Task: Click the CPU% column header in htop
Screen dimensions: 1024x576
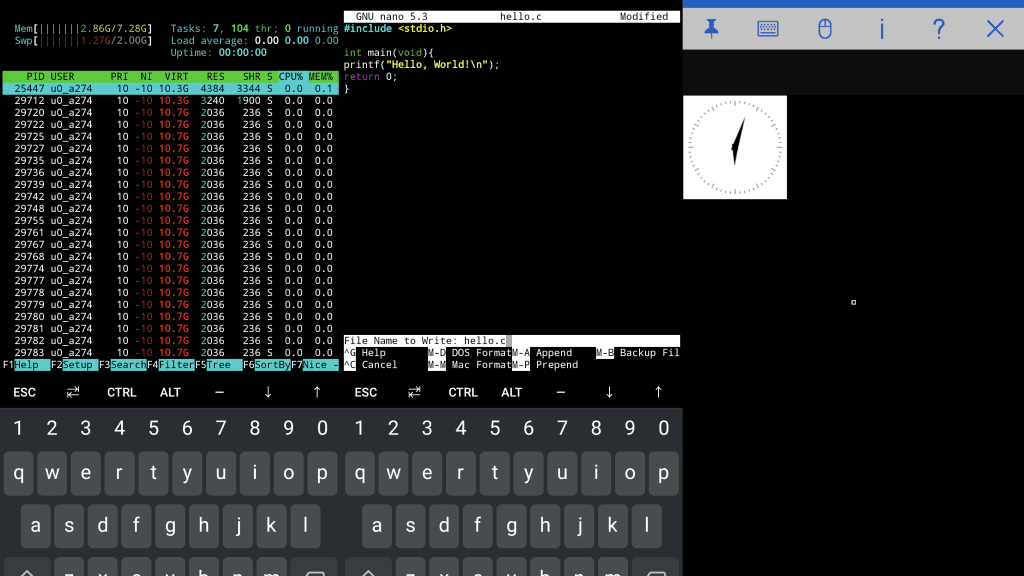Action: point(290,77)
